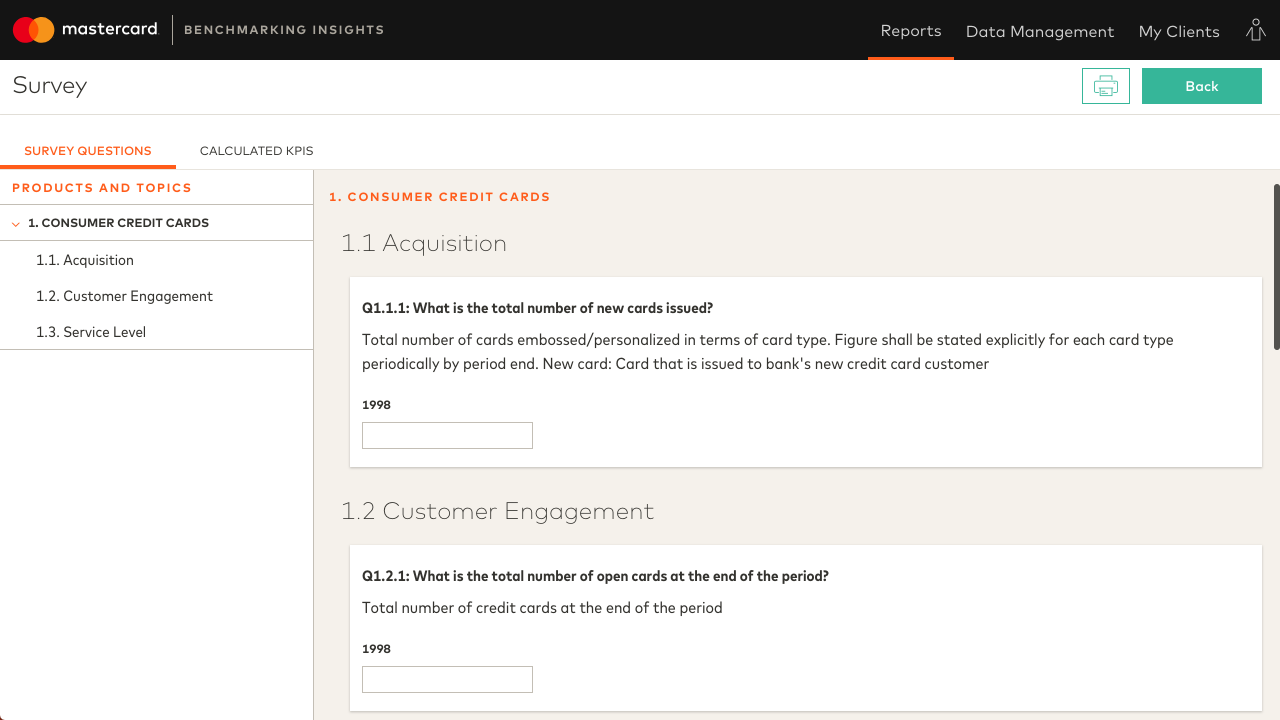Open the 1.3. Service Level topic
This screenshot has height=720, width=1280.
(x=91, y=331)
